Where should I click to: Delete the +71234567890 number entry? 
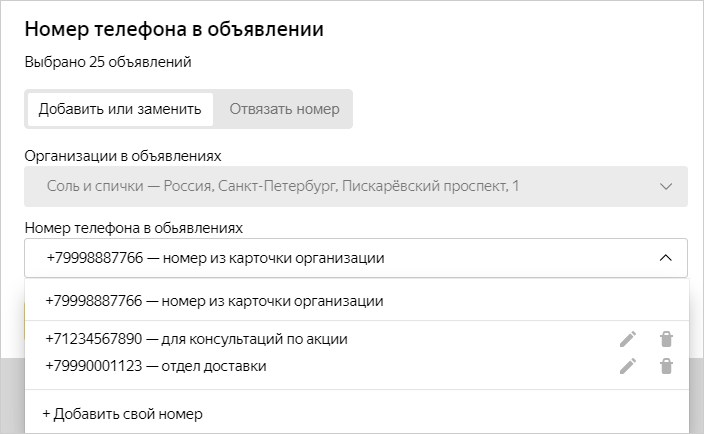pos(666,339)
